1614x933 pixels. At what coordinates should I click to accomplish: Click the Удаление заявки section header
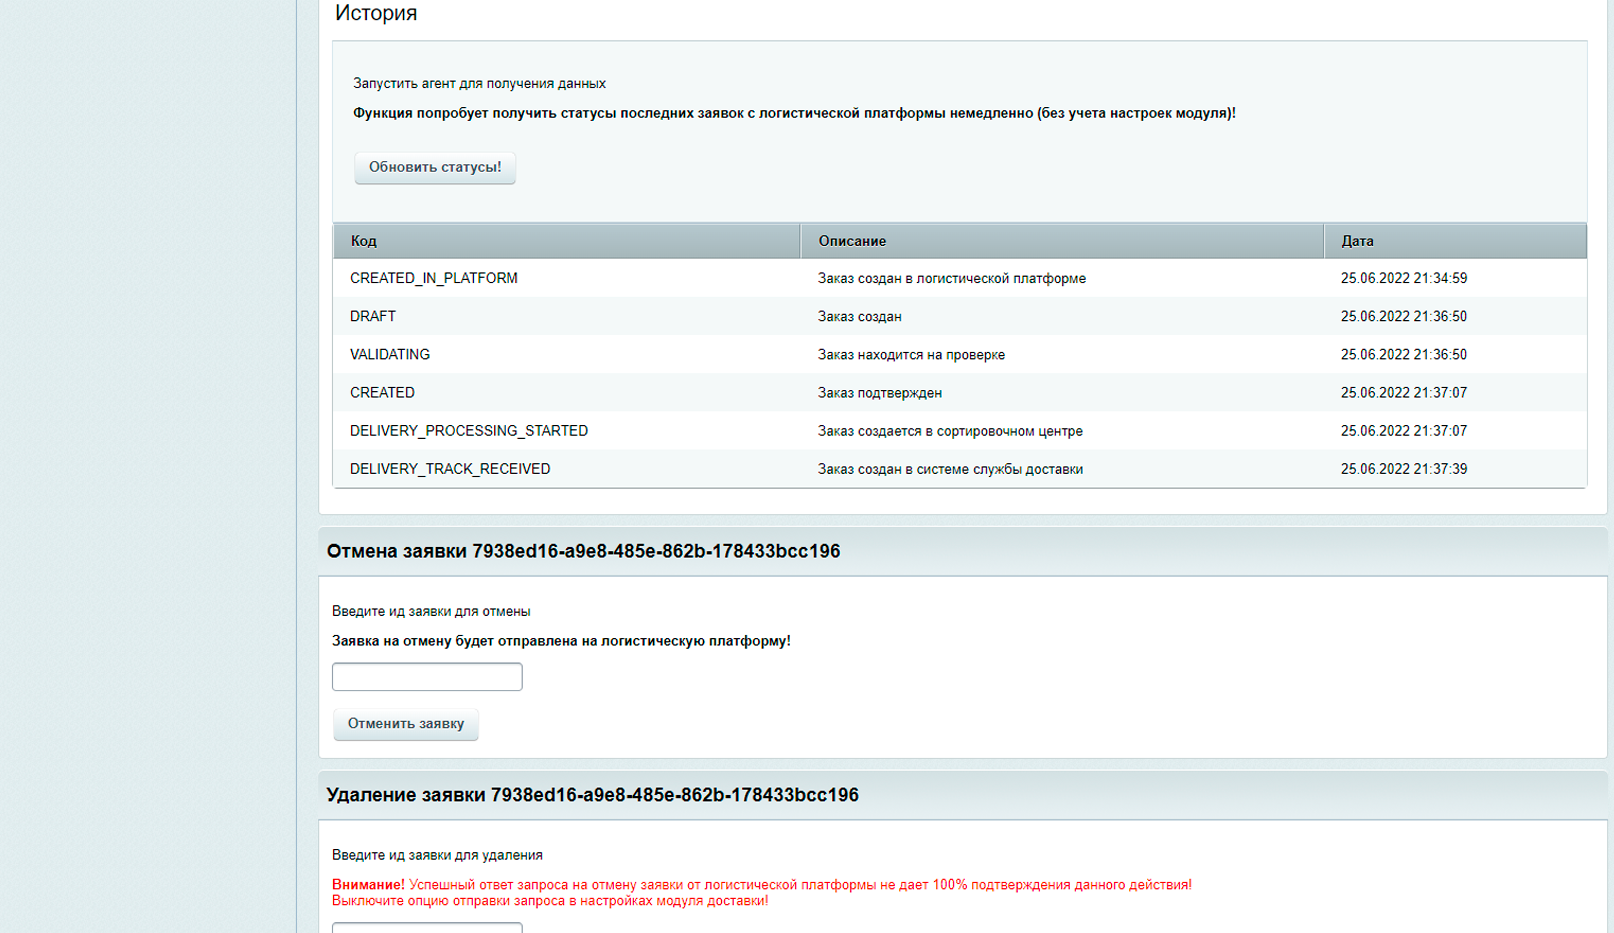click(592, 795)
